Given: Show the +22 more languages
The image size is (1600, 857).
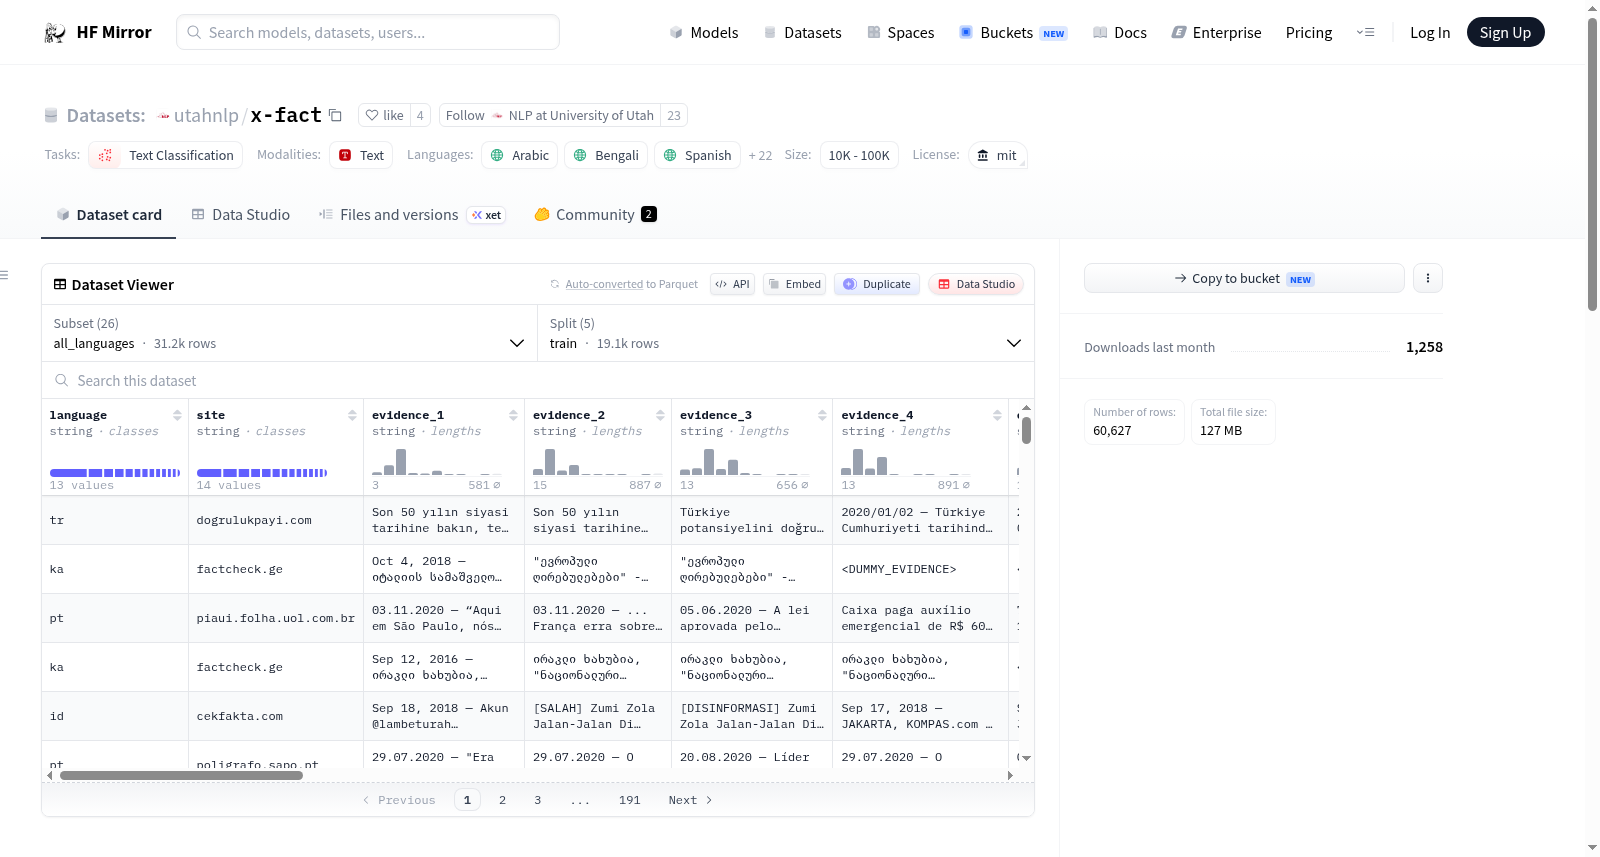Looking at the screenshot, I should [760, 155].
